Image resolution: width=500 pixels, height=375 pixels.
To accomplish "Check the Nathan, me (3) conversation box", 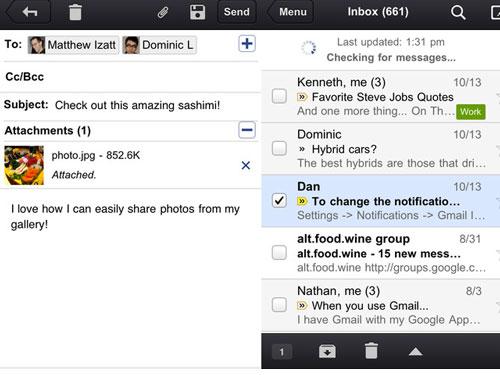I will coord(279,305).
